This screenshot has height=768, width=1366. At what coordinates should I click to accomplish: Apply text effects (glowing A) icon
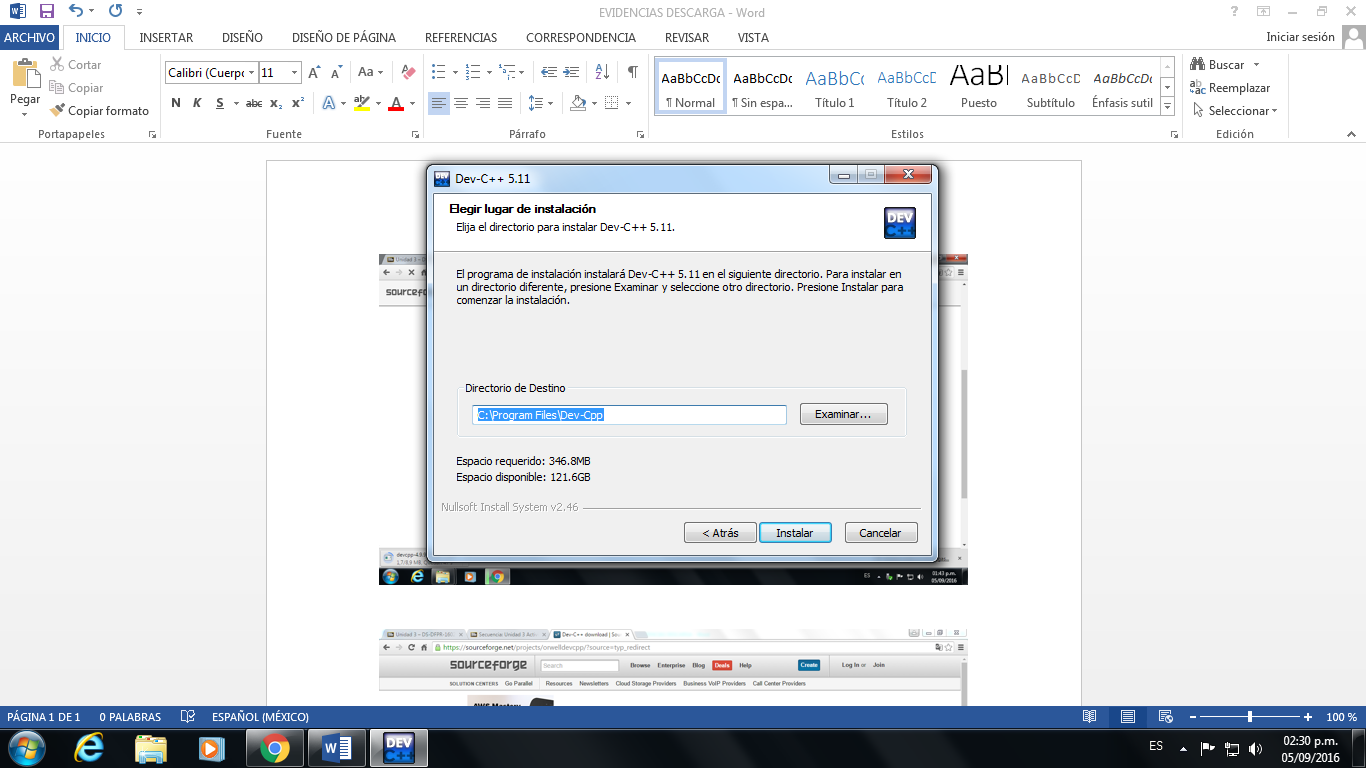[x=328, y=103]
